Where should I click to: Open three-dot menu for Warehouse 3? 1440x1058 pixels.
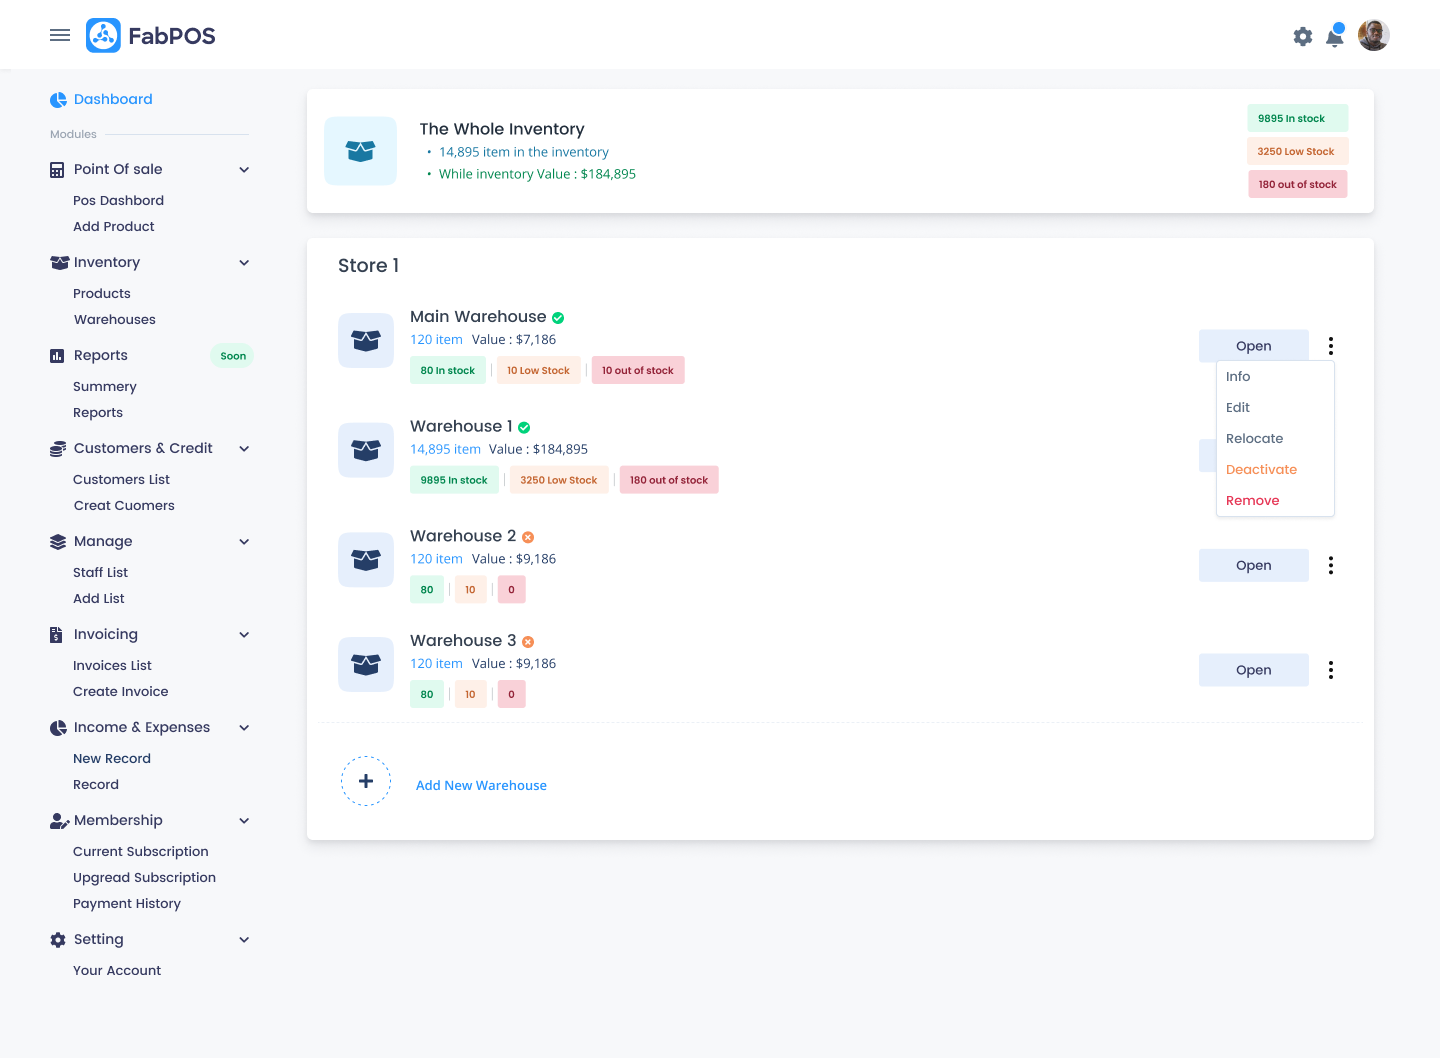[1331, 670]
